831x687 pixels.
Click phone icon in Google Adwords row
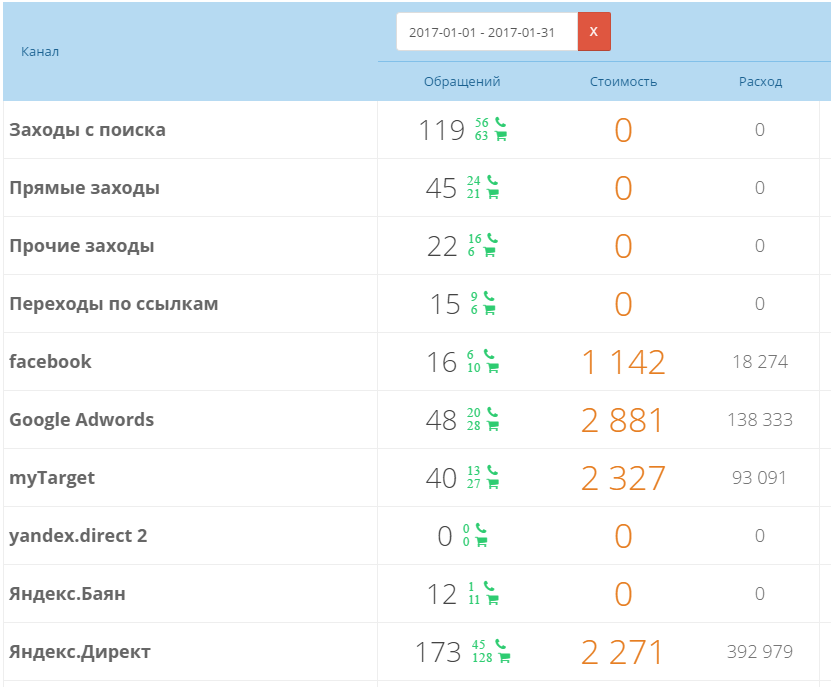tap(492, 412)
